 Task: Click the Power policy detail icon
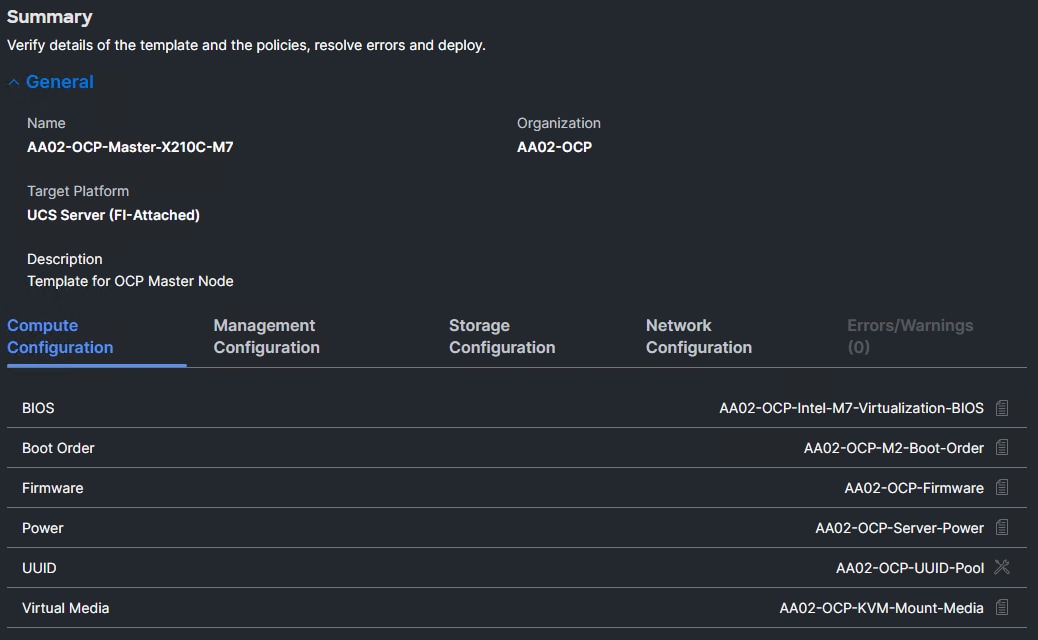point(1003,527)
